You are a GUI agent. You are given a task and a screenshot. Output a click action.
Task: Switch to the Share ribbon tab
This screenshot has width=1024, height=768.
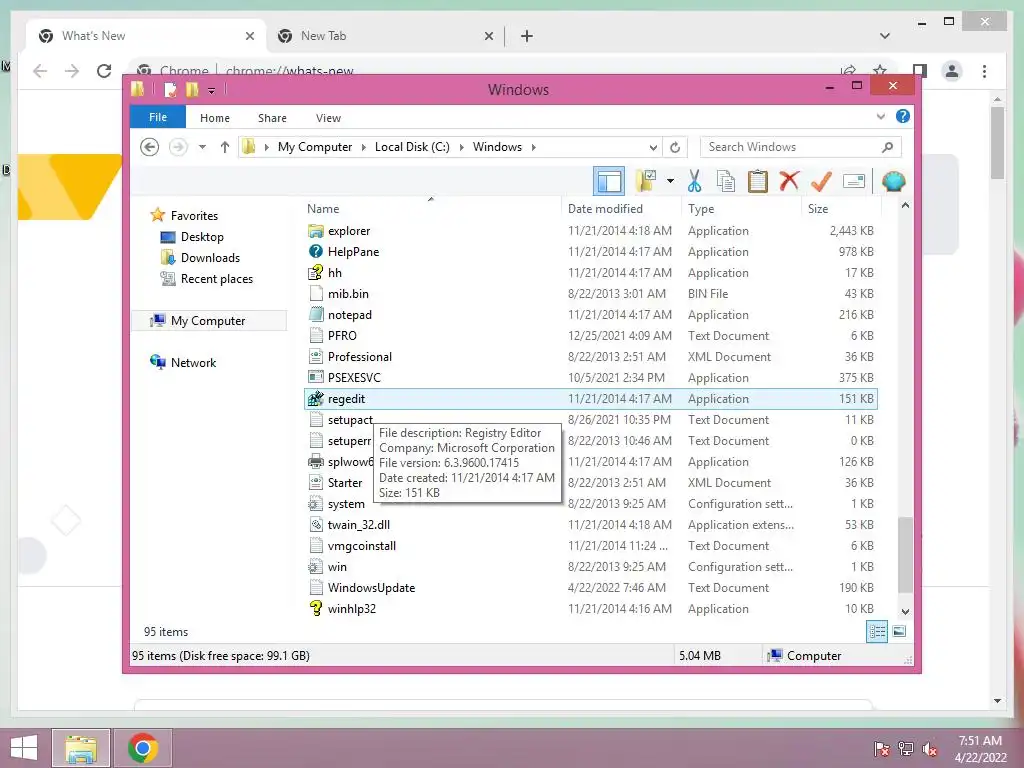tap(272, 118)
